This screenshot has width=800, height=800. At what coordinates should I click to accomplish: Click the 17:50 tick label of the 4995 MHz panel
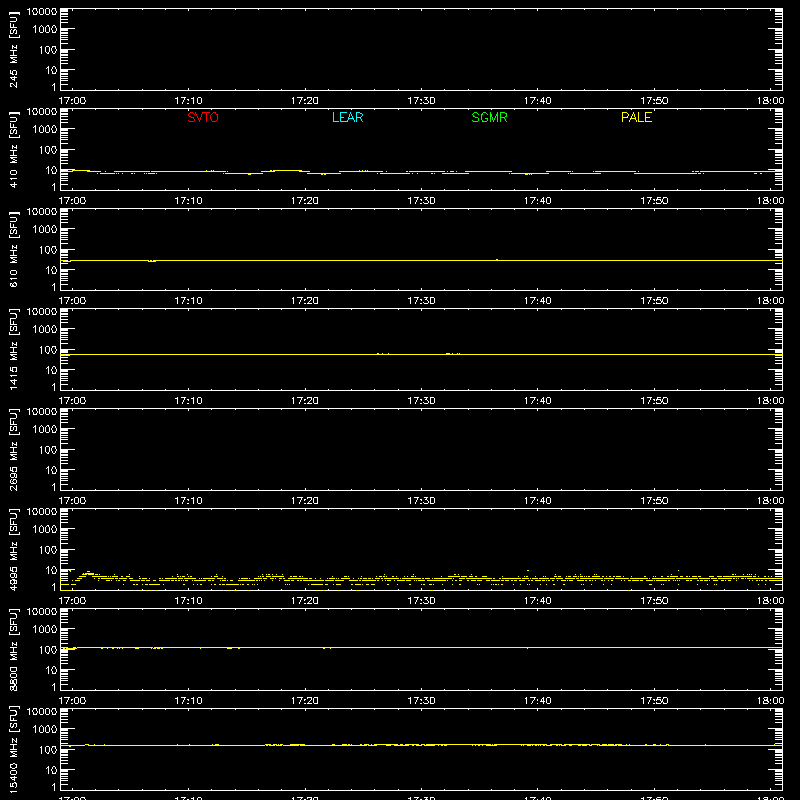(x=654, y=601)
